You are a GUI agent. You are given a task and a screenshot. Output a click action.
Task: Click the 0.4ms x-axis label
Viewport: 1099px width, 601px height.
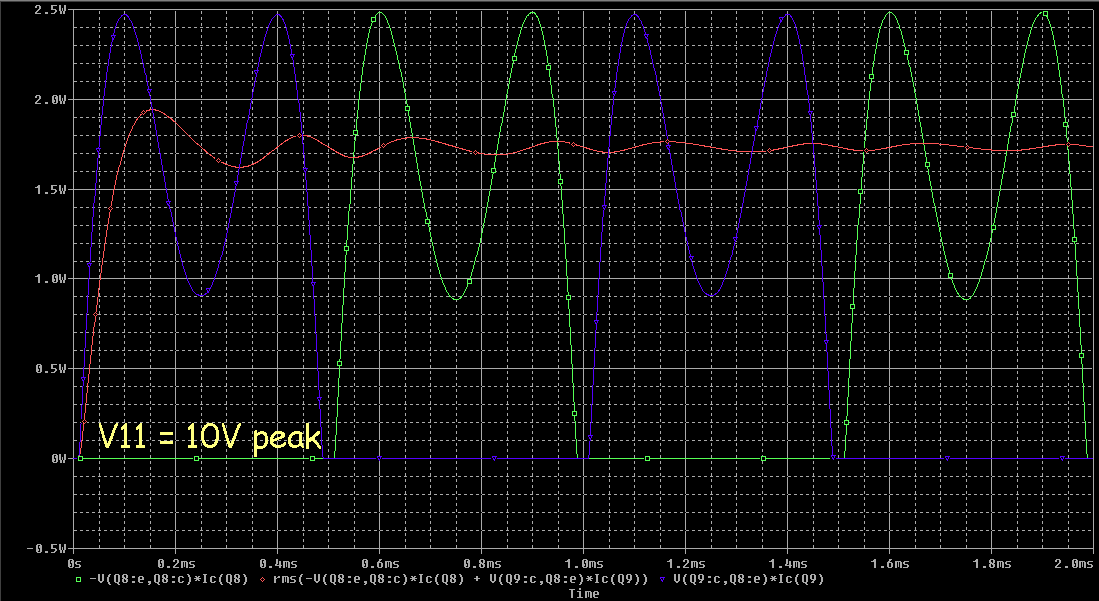click(278, 564)
